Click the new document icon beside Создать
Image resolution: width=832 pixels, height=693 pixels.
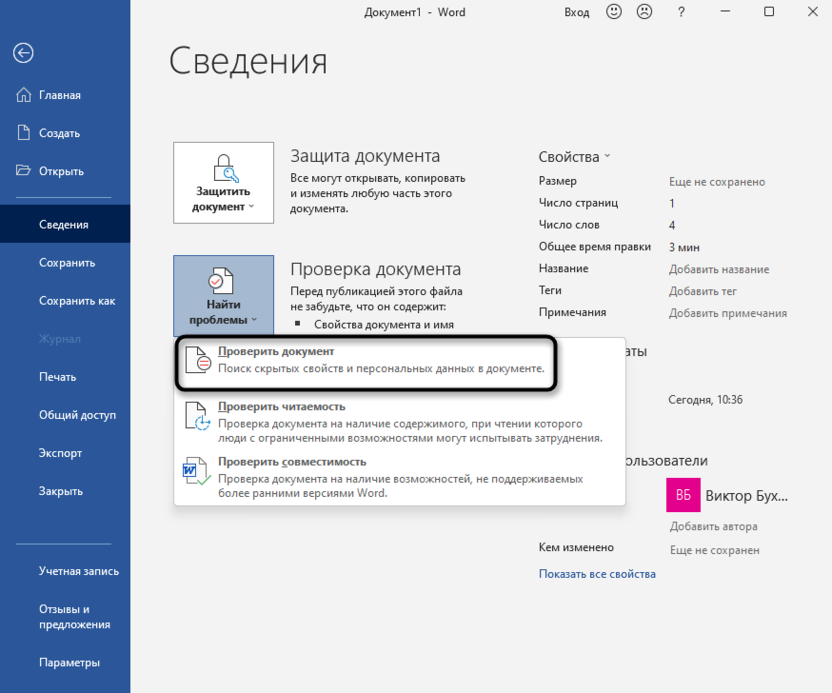click(x=23, y=133)
